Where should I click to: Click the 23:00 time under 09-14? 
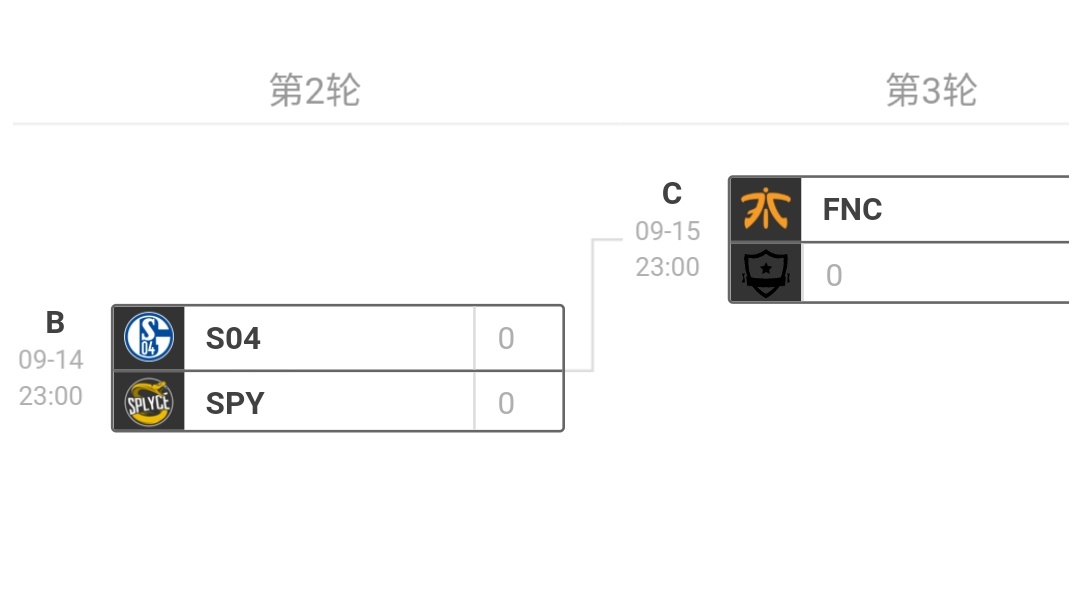click(51, 396)
